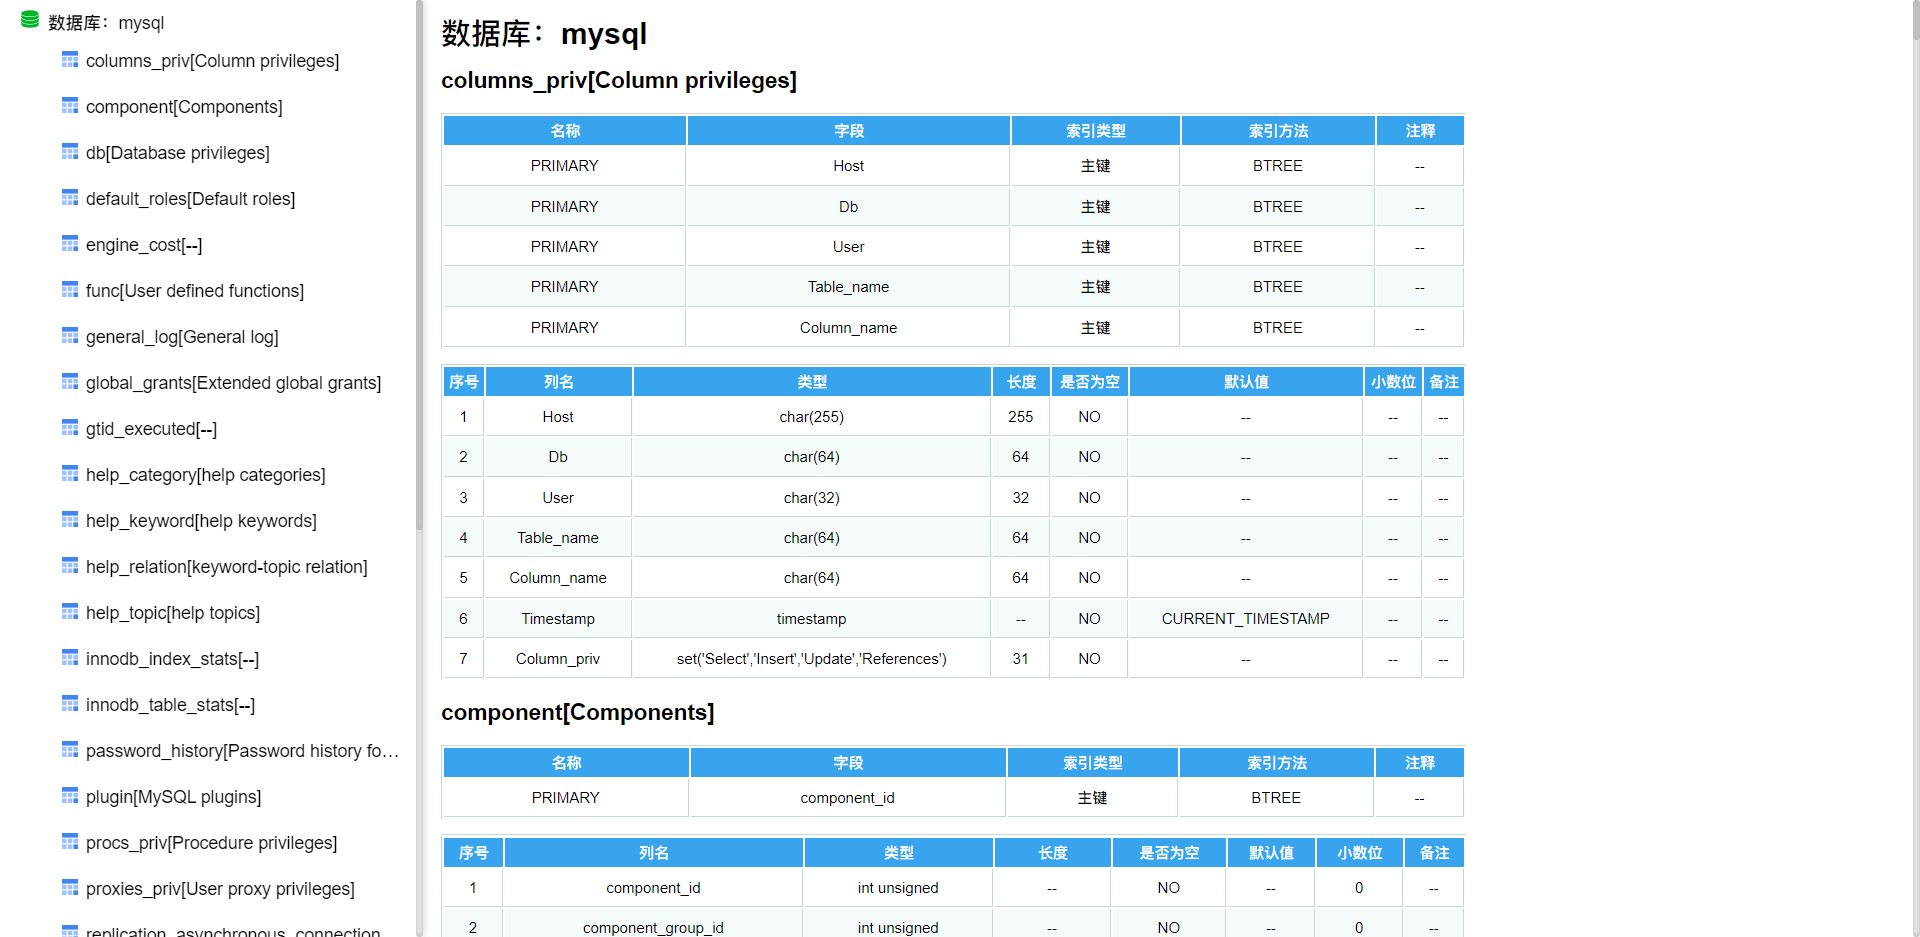1920x937 pixels.
Task: Open password_history entry in sidebar
Action: [x=241, y=751]
